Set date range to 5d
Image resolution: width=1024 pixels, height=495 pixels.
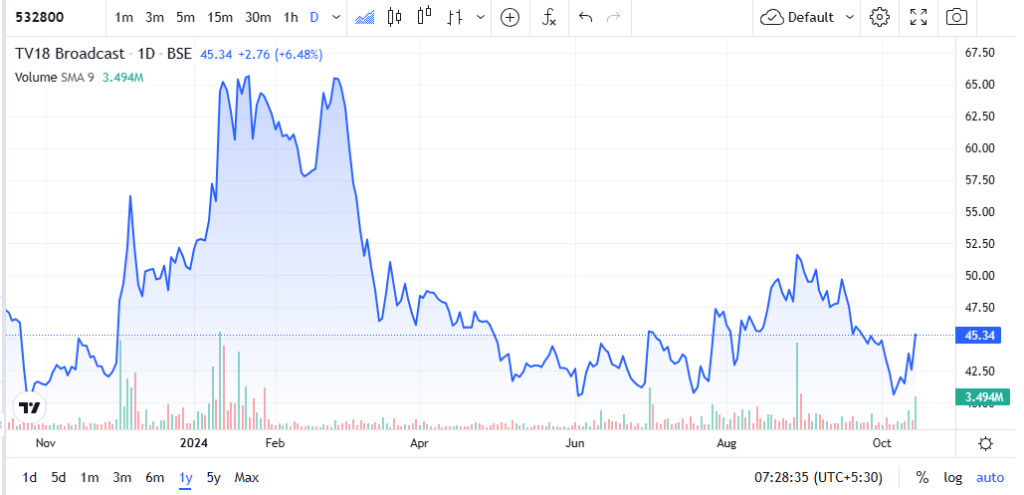59,478
